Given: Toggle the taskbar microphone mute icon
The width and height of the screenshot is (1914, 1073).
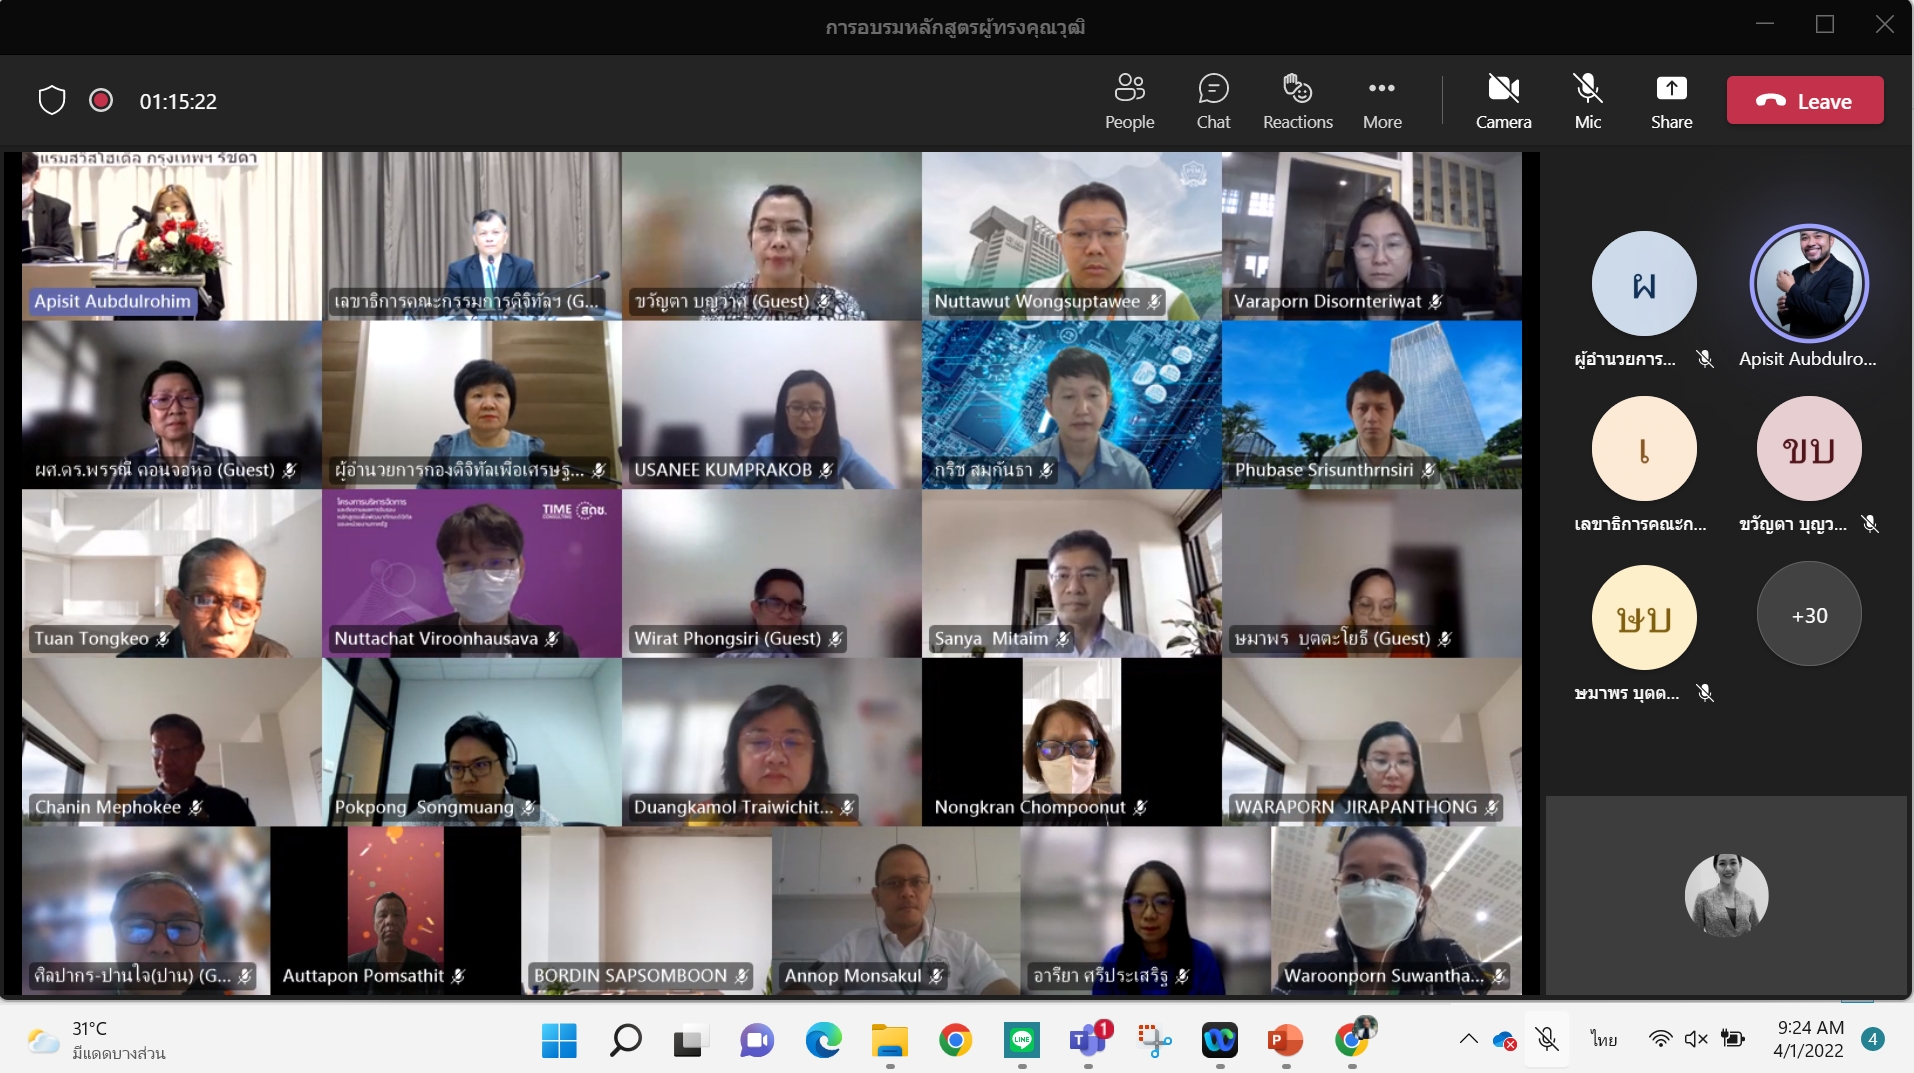Looking at the screenshot, I should tap(1547, 1039).
